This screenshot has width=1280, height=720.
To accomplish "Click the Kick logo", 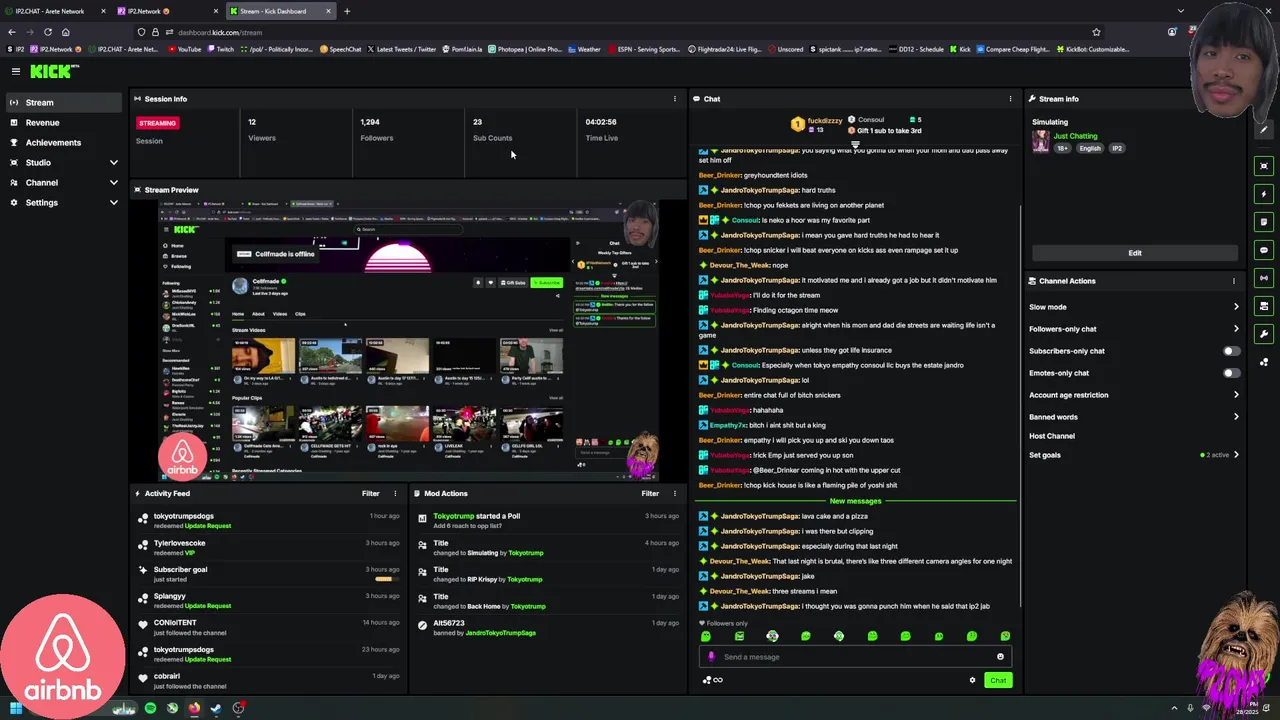I will click(54, 71).
